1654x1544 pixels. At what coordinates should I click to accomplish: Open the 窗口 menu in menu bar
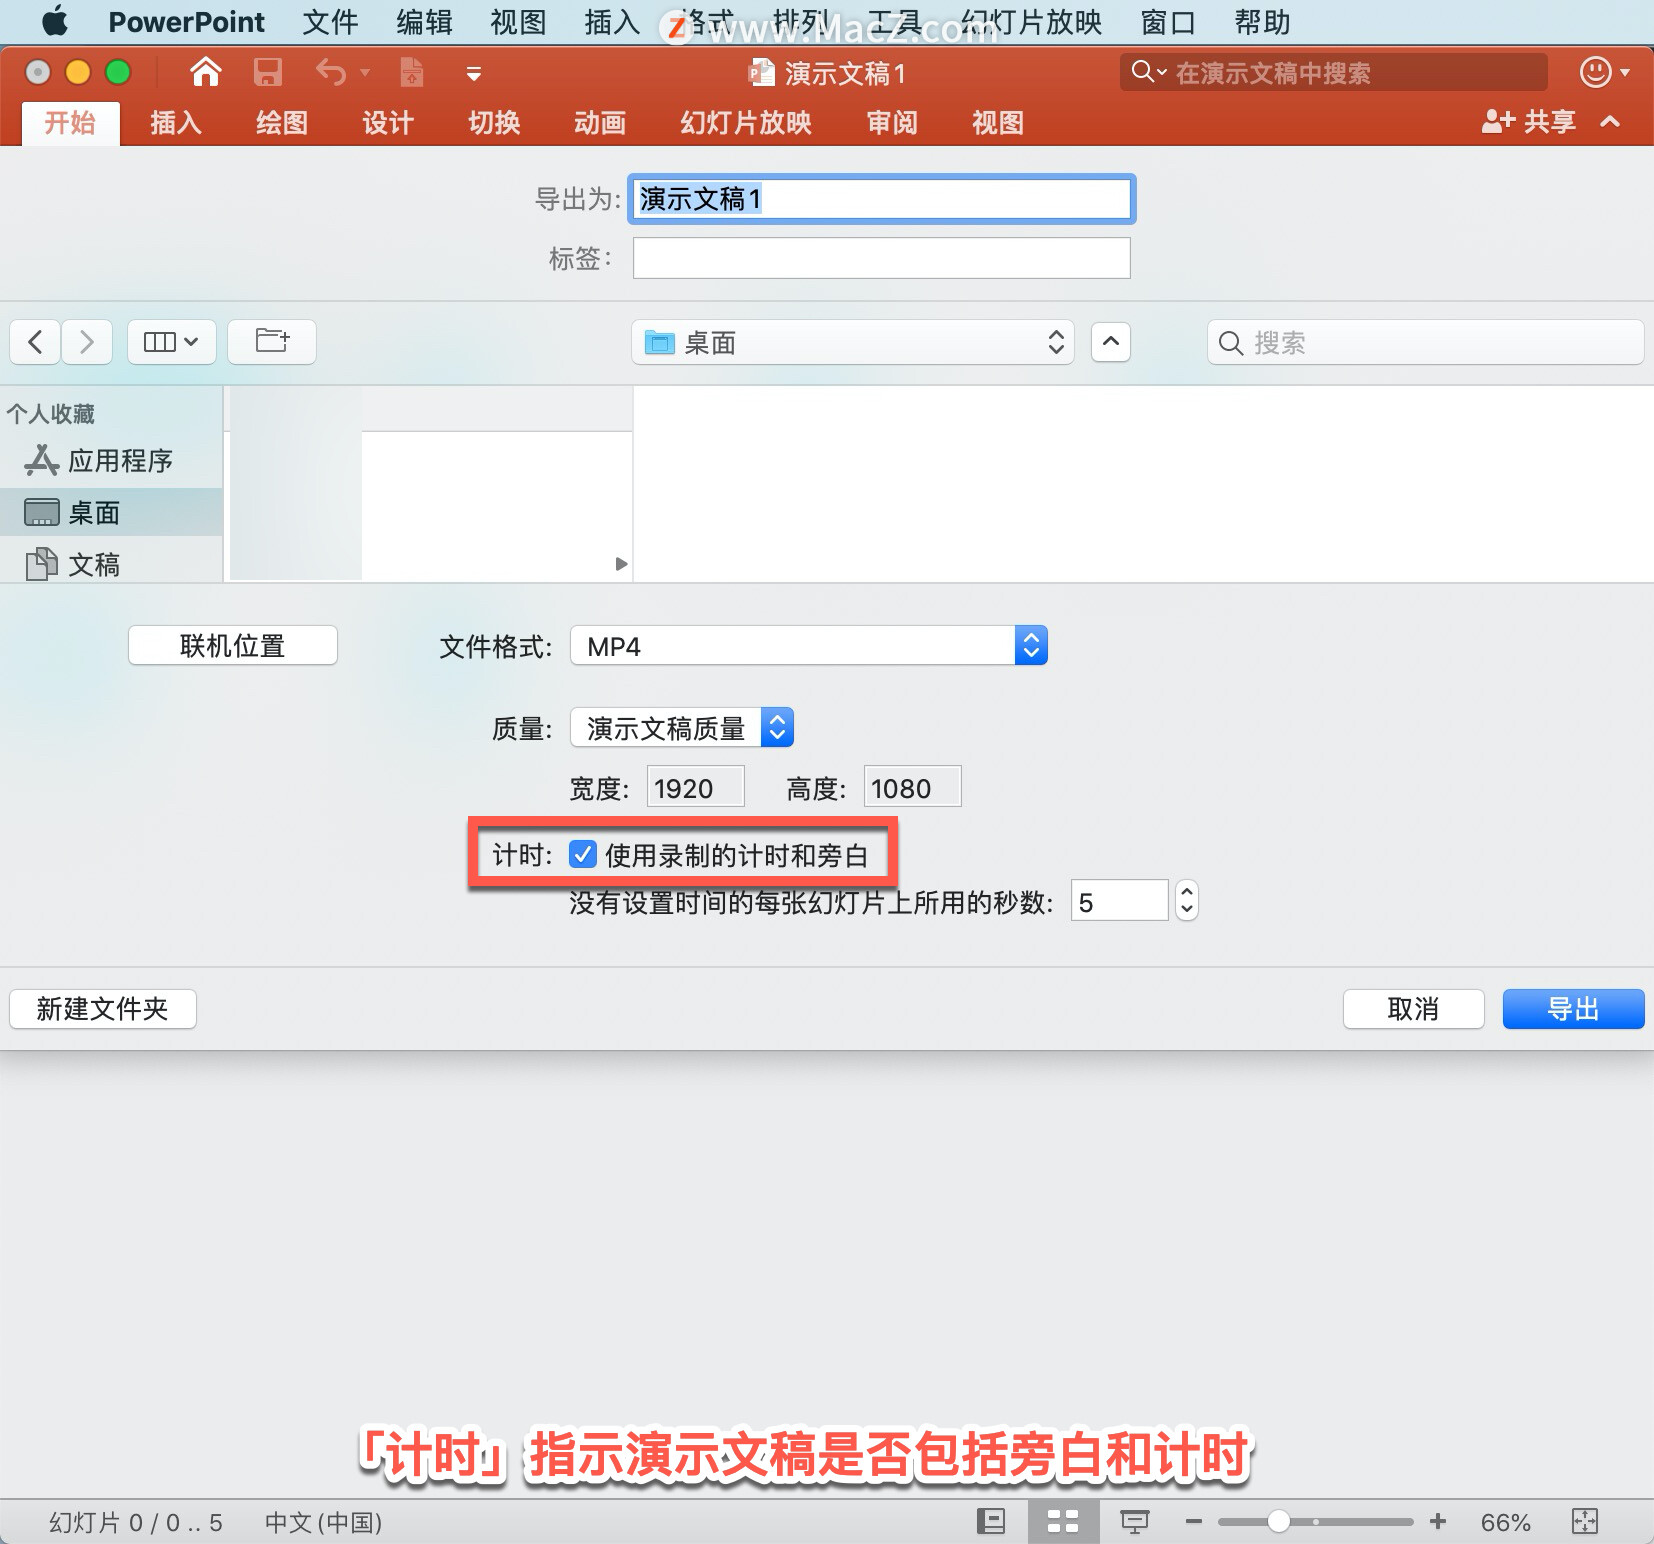point(1168,22)
